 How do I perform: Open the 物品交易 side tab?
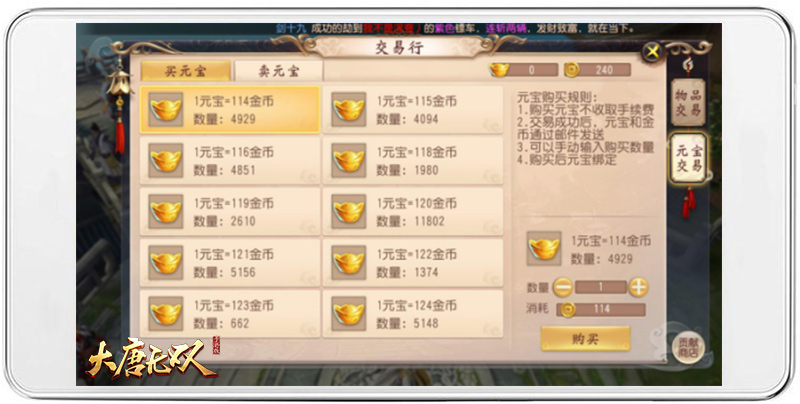point(688,103)
